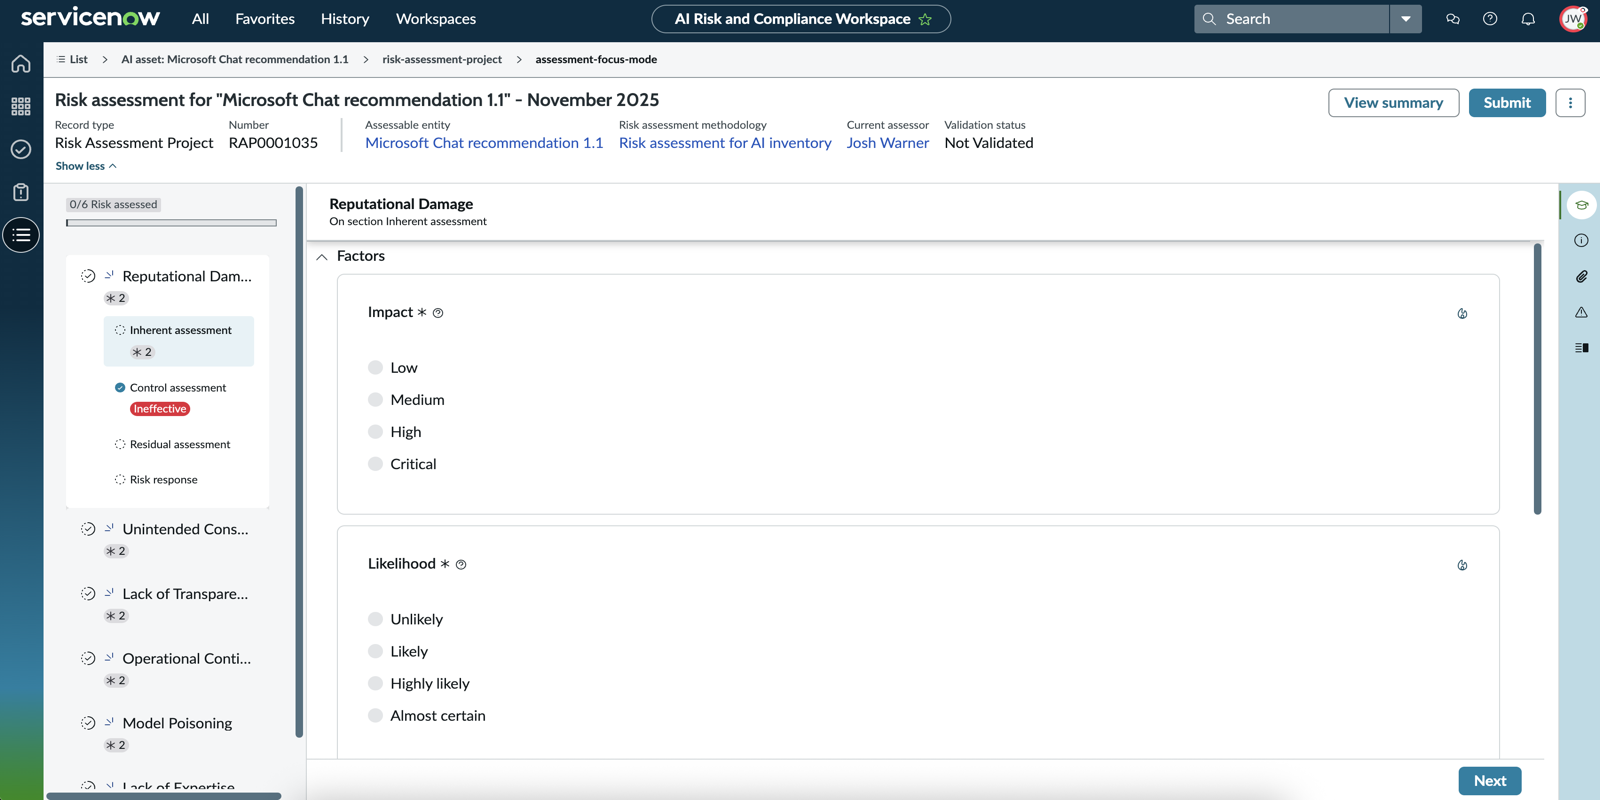Open the chat conversations icon
The image size is (1600, 800).
[x=1453, y=19]
